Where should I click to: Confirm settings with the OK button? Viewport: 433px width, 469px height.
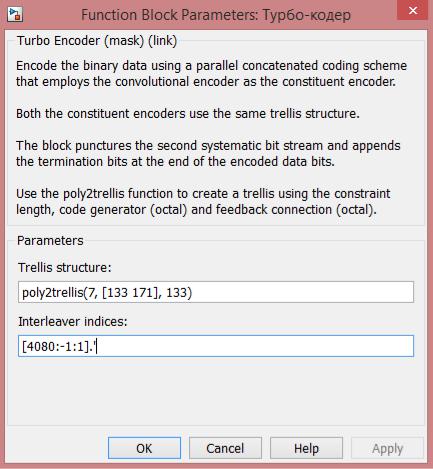pos(144,448)
